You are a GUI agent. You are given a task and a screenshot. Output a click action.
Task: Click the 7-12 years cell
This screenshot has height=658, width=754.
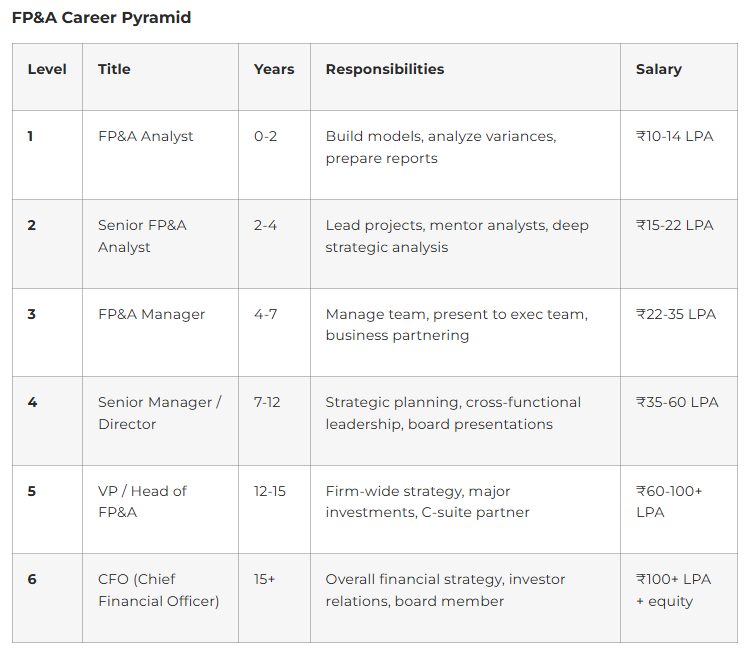click(x=267, y=402)
